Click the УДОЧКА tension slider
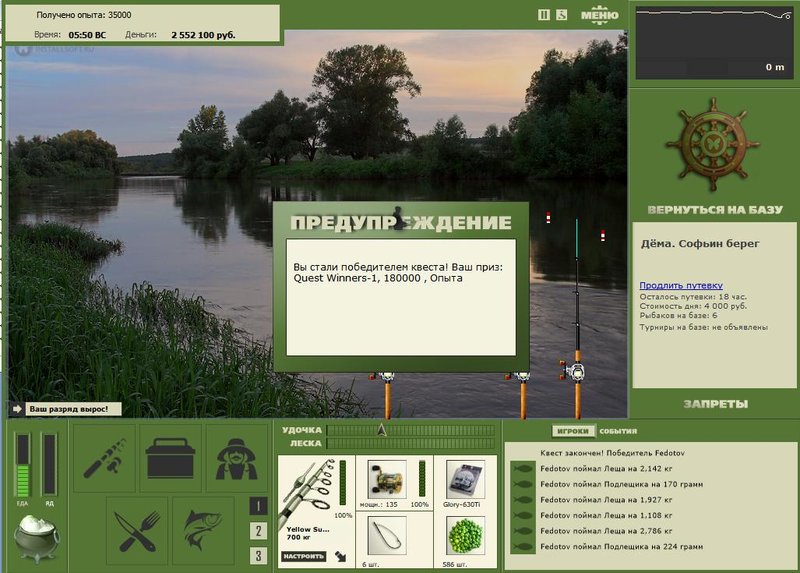The height and width of the screenshot is (573, 800). click(411, 430)
